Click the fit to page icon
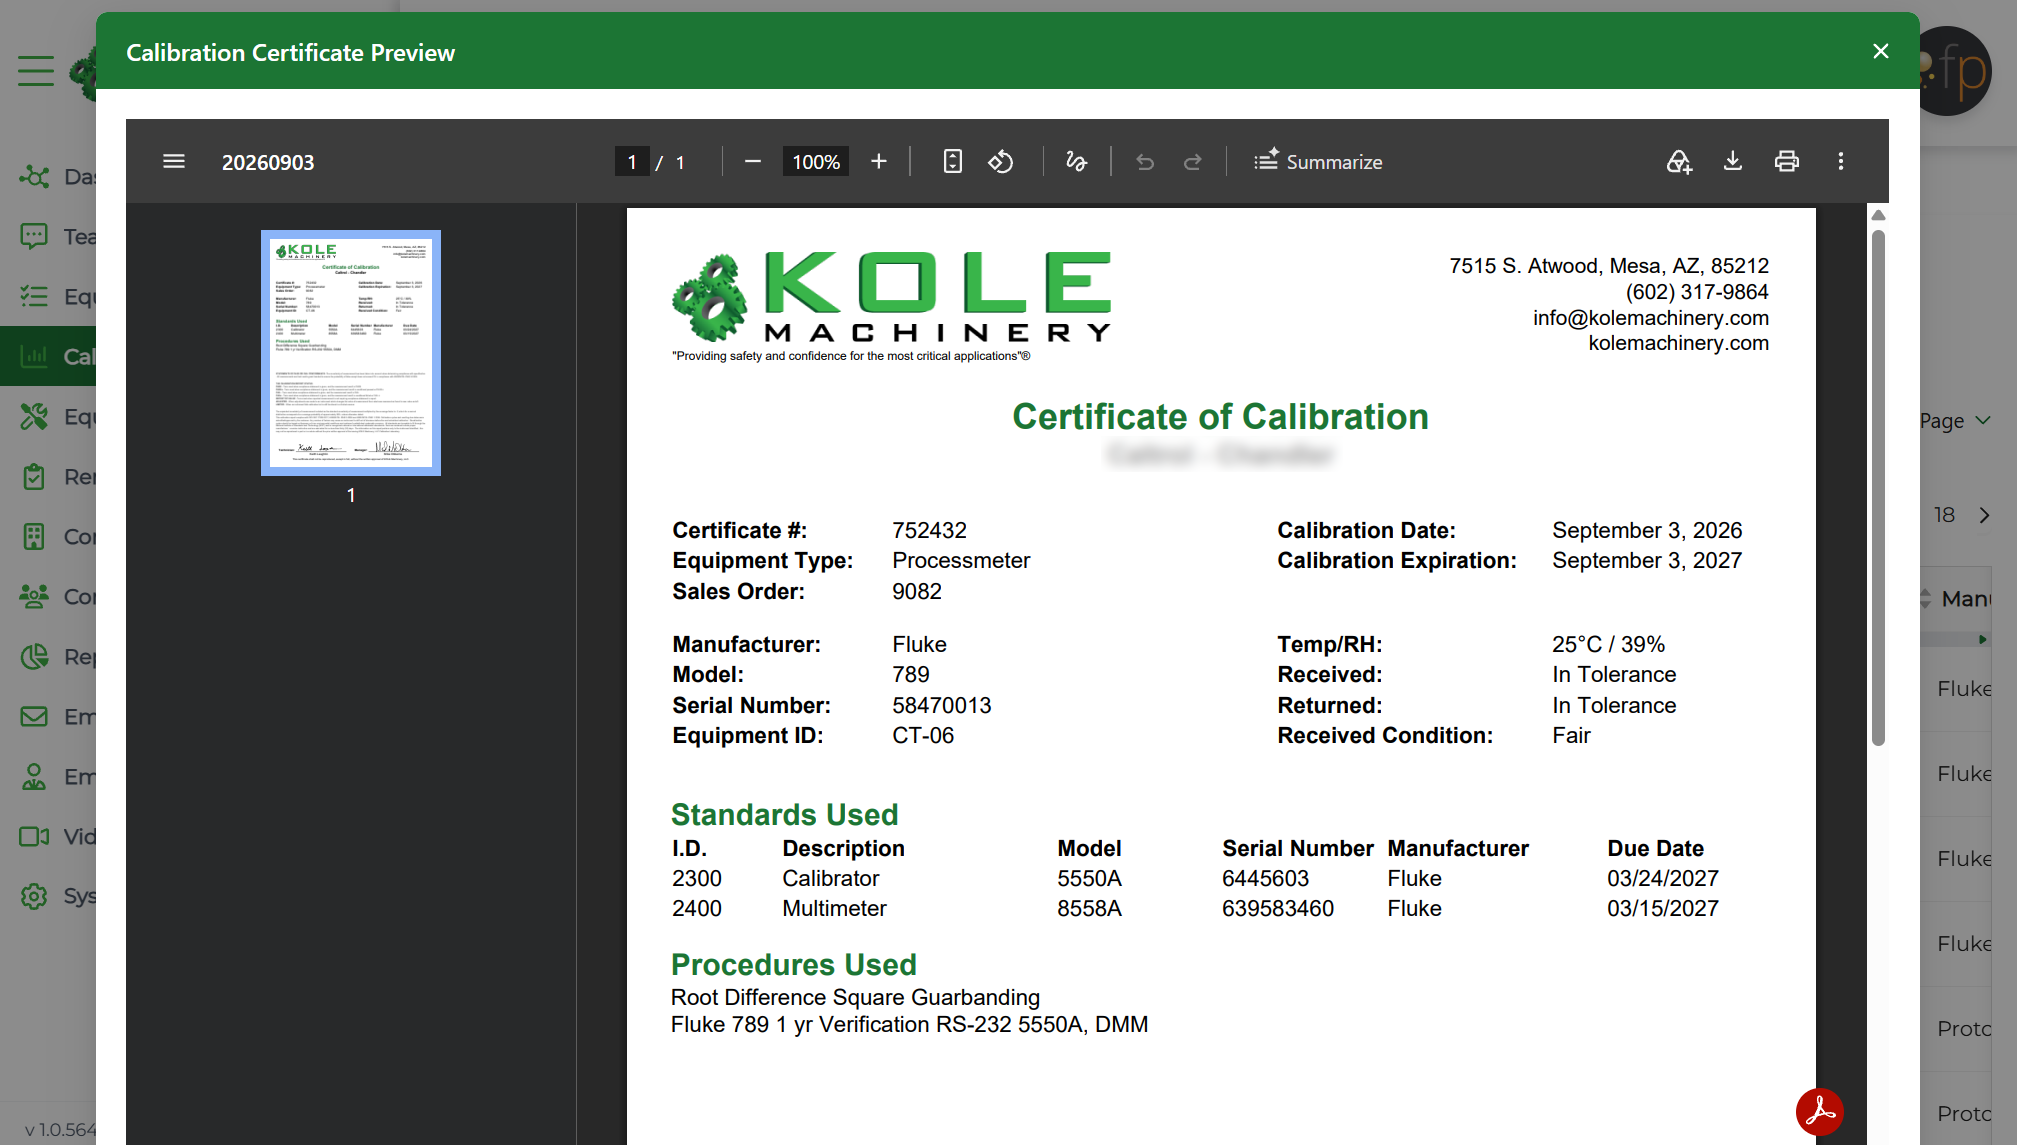 (953, 161)
